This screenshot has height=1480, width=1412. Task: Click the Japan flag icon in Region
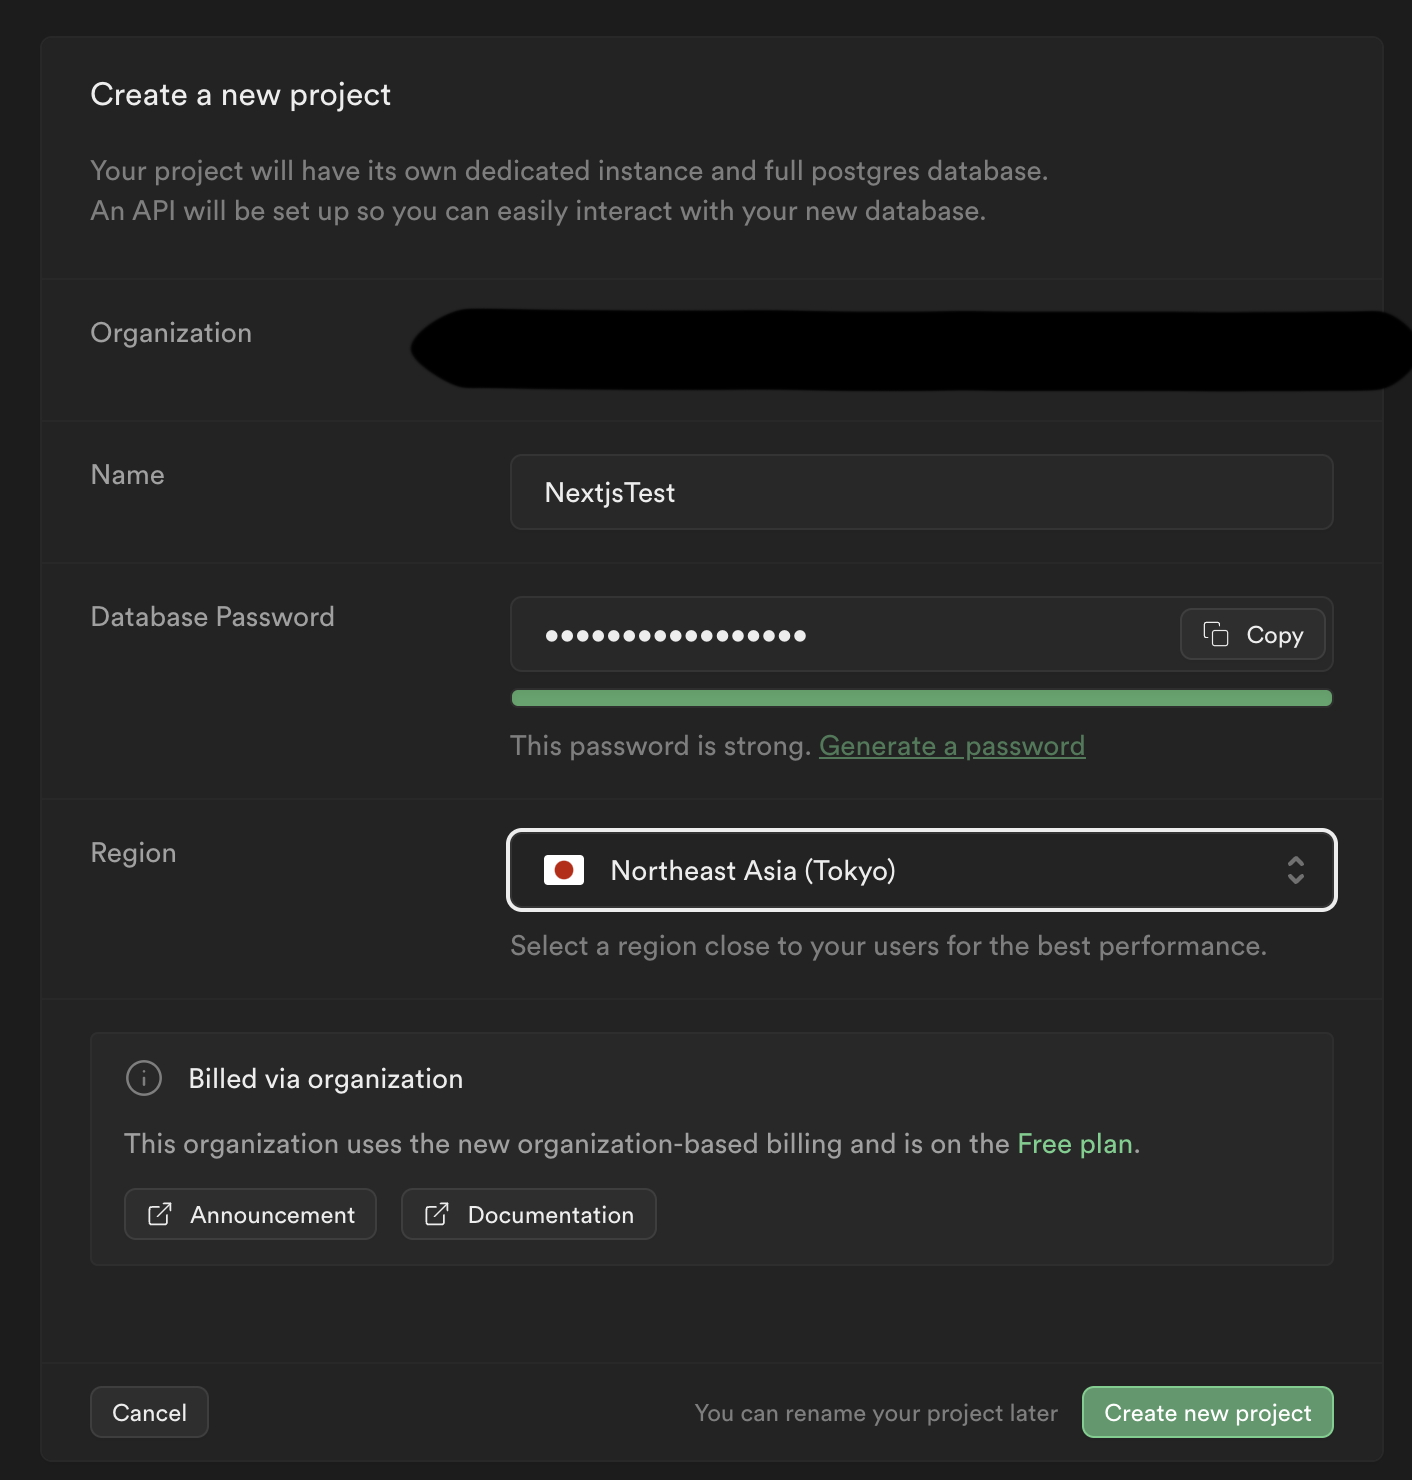563,870
